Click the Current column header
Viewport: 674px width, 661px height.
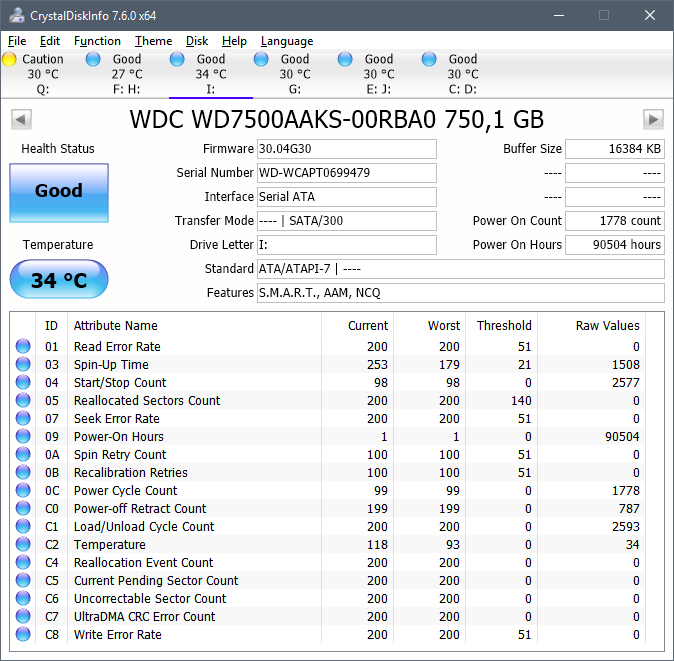tap(368, 325)
